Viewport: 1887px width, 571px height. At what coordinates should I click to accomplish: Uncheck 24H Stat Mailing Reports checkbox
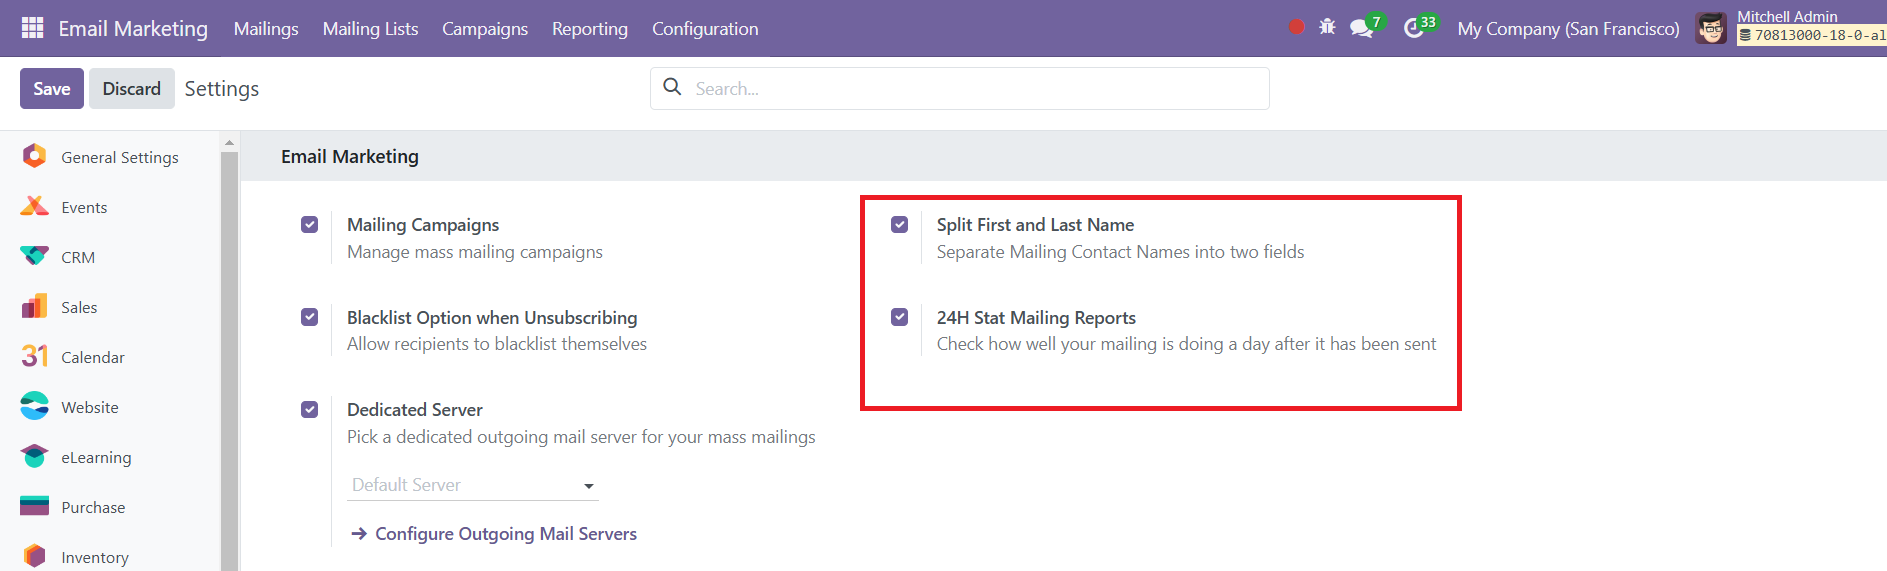pyautogui.click(x=900, y=317)
